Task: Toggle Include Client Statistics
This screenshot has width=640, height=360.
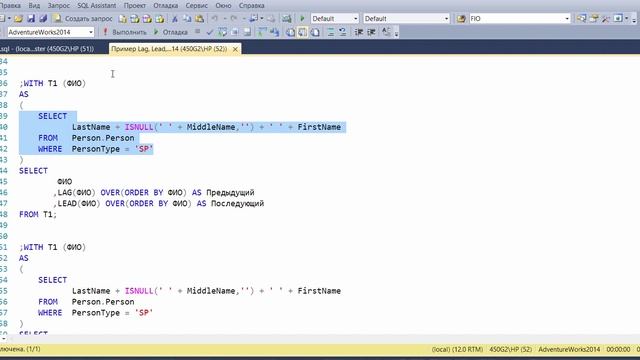Action: (274, 32)
